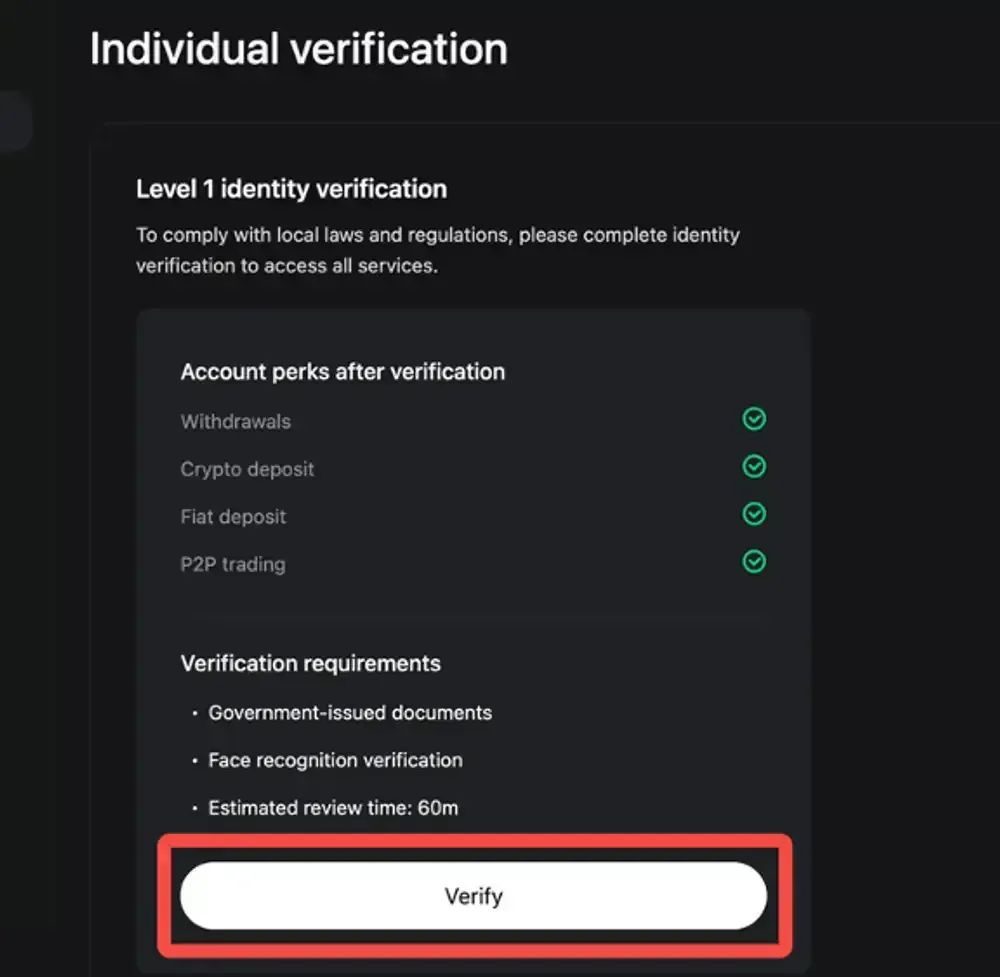Expand the Account perks after verification section
The width and height of the screenshot is (1000, 977).
point(342,371)
